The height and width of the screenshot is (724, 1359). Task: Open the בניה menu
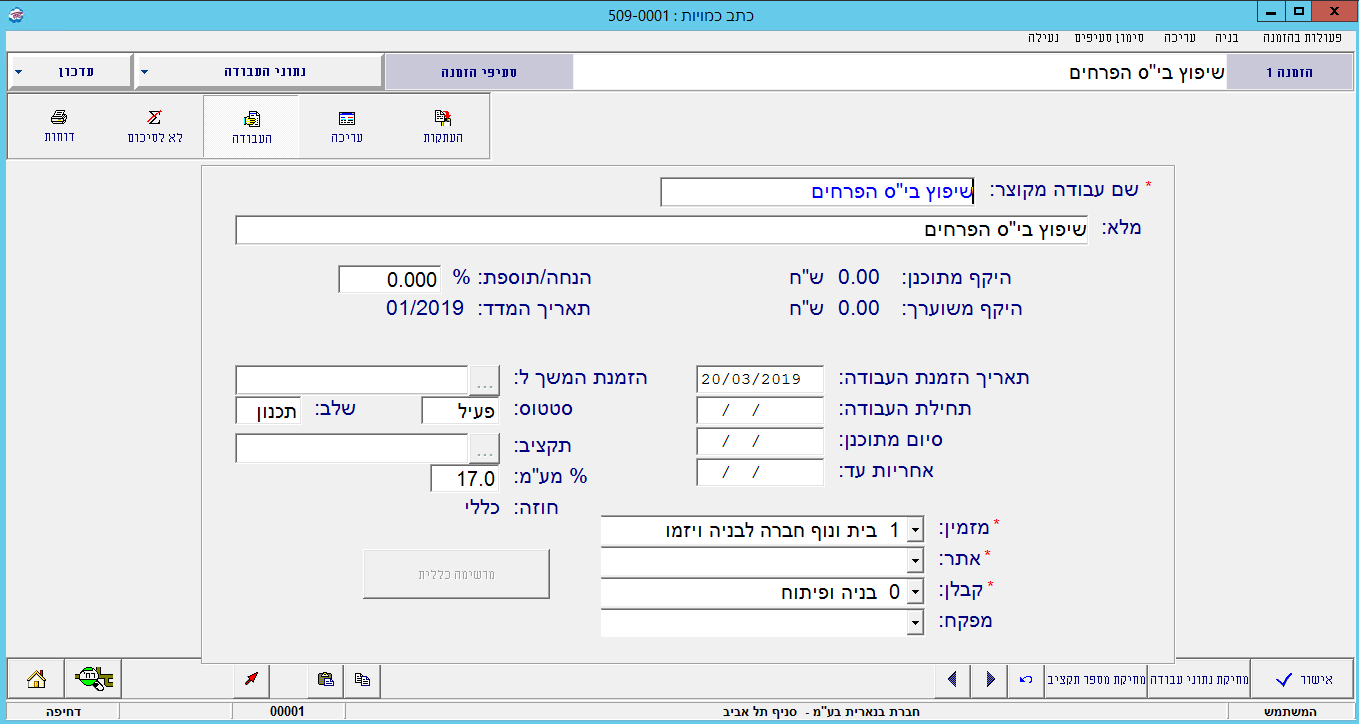click(x=1226, y=37)
